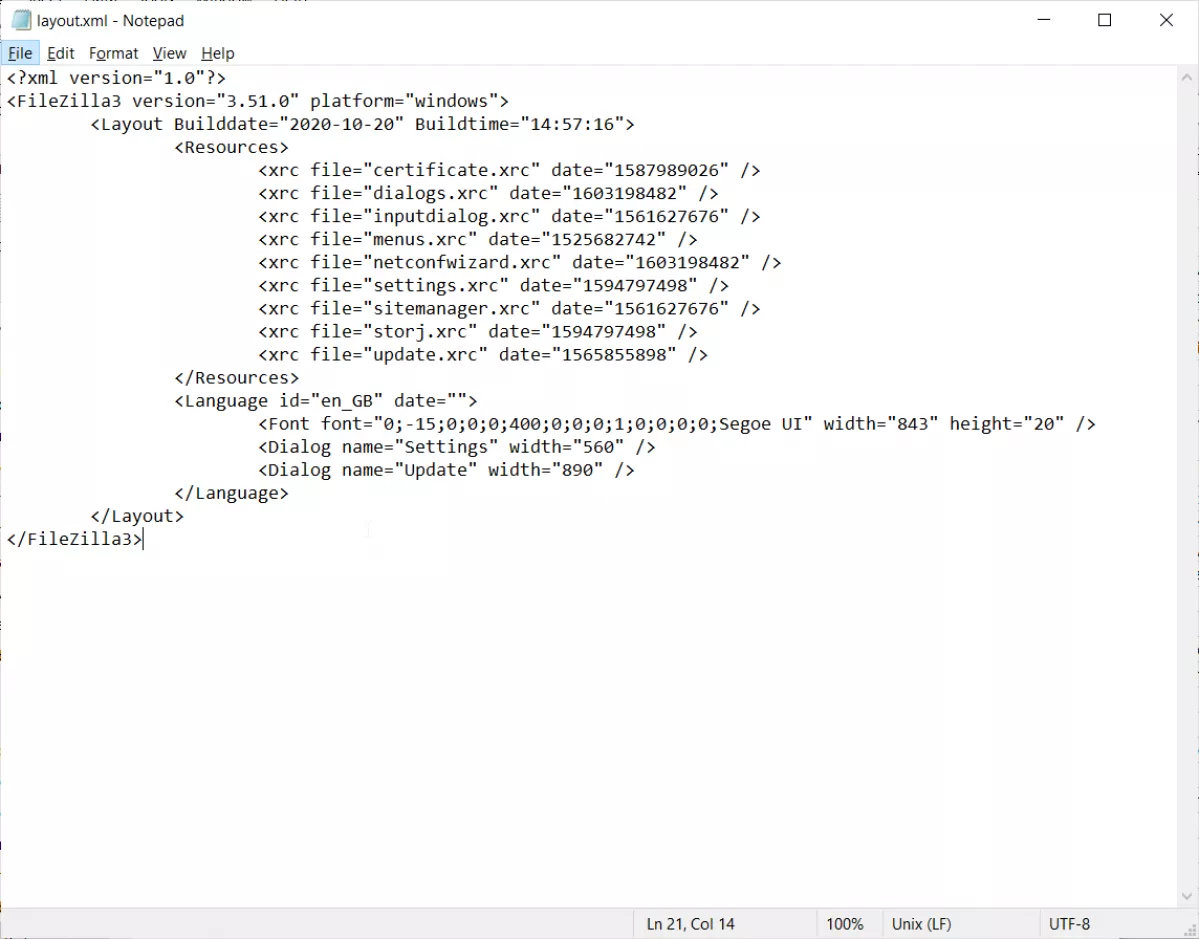Open the Format menu
The height and width of the screenshot is (939, 1199).
(113, 54)
